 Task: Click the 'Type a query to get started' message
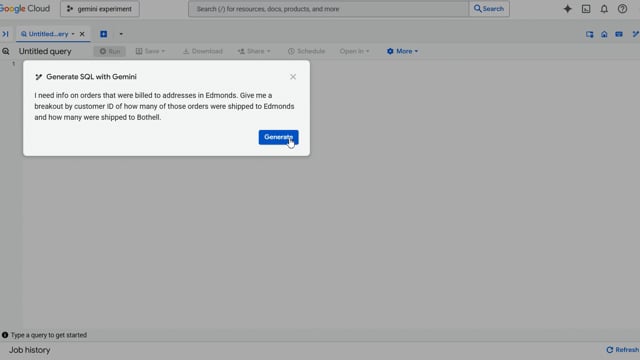pos(49,335)
